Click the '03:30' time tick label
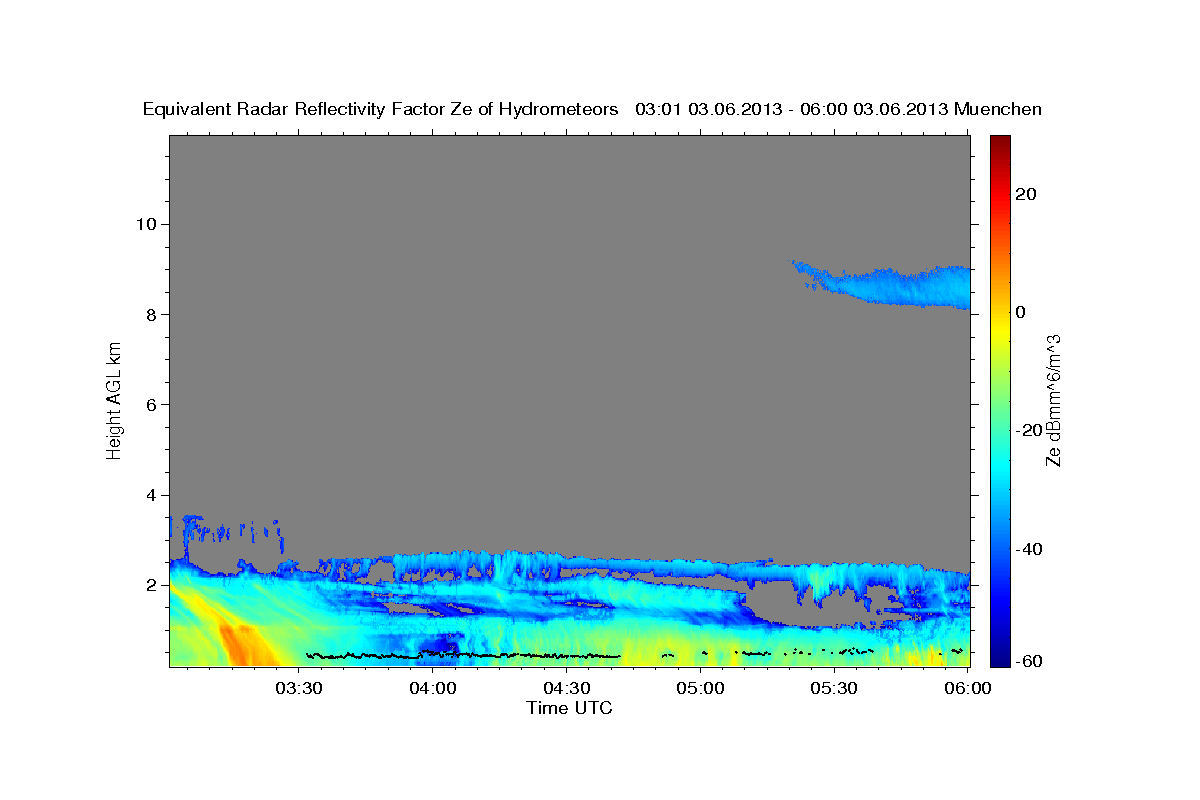Viewport: 1200px width, 800px height. pyautogui.click(x=299, y=688)
